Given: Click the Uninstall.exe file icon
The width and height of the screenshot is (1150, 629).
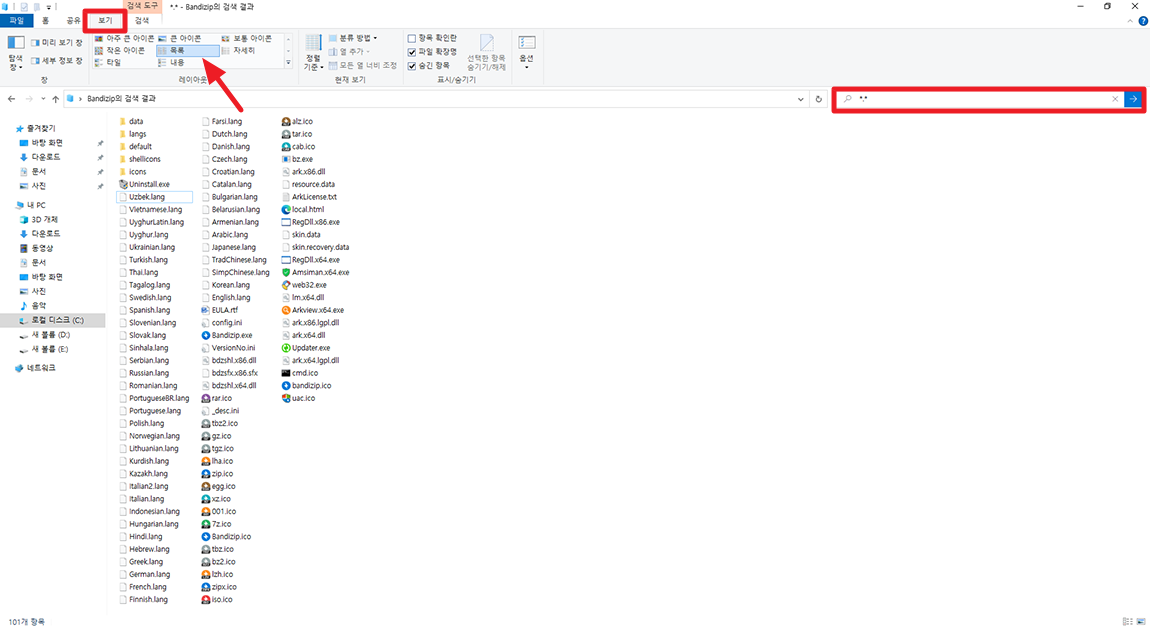Looking at the screenshot, I should point(123,184).
